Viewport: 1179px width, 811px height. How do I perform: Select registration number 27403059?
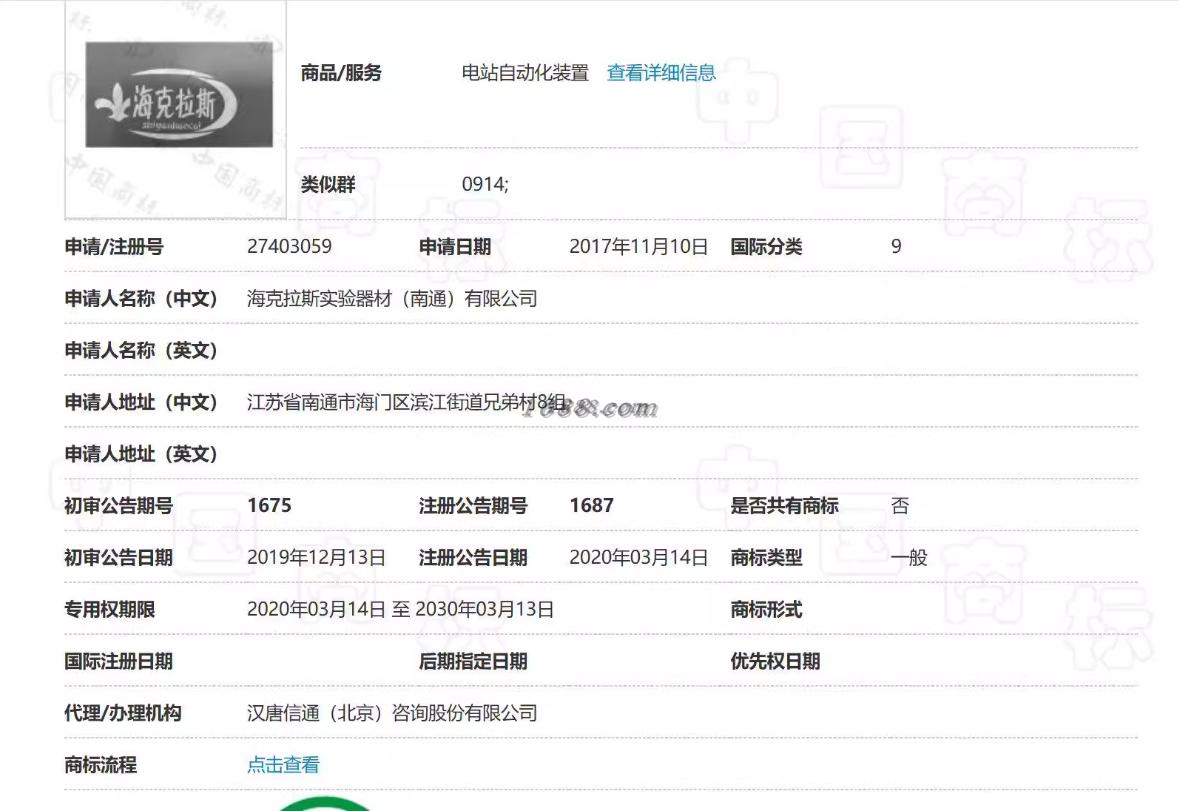tap(289, 247)
